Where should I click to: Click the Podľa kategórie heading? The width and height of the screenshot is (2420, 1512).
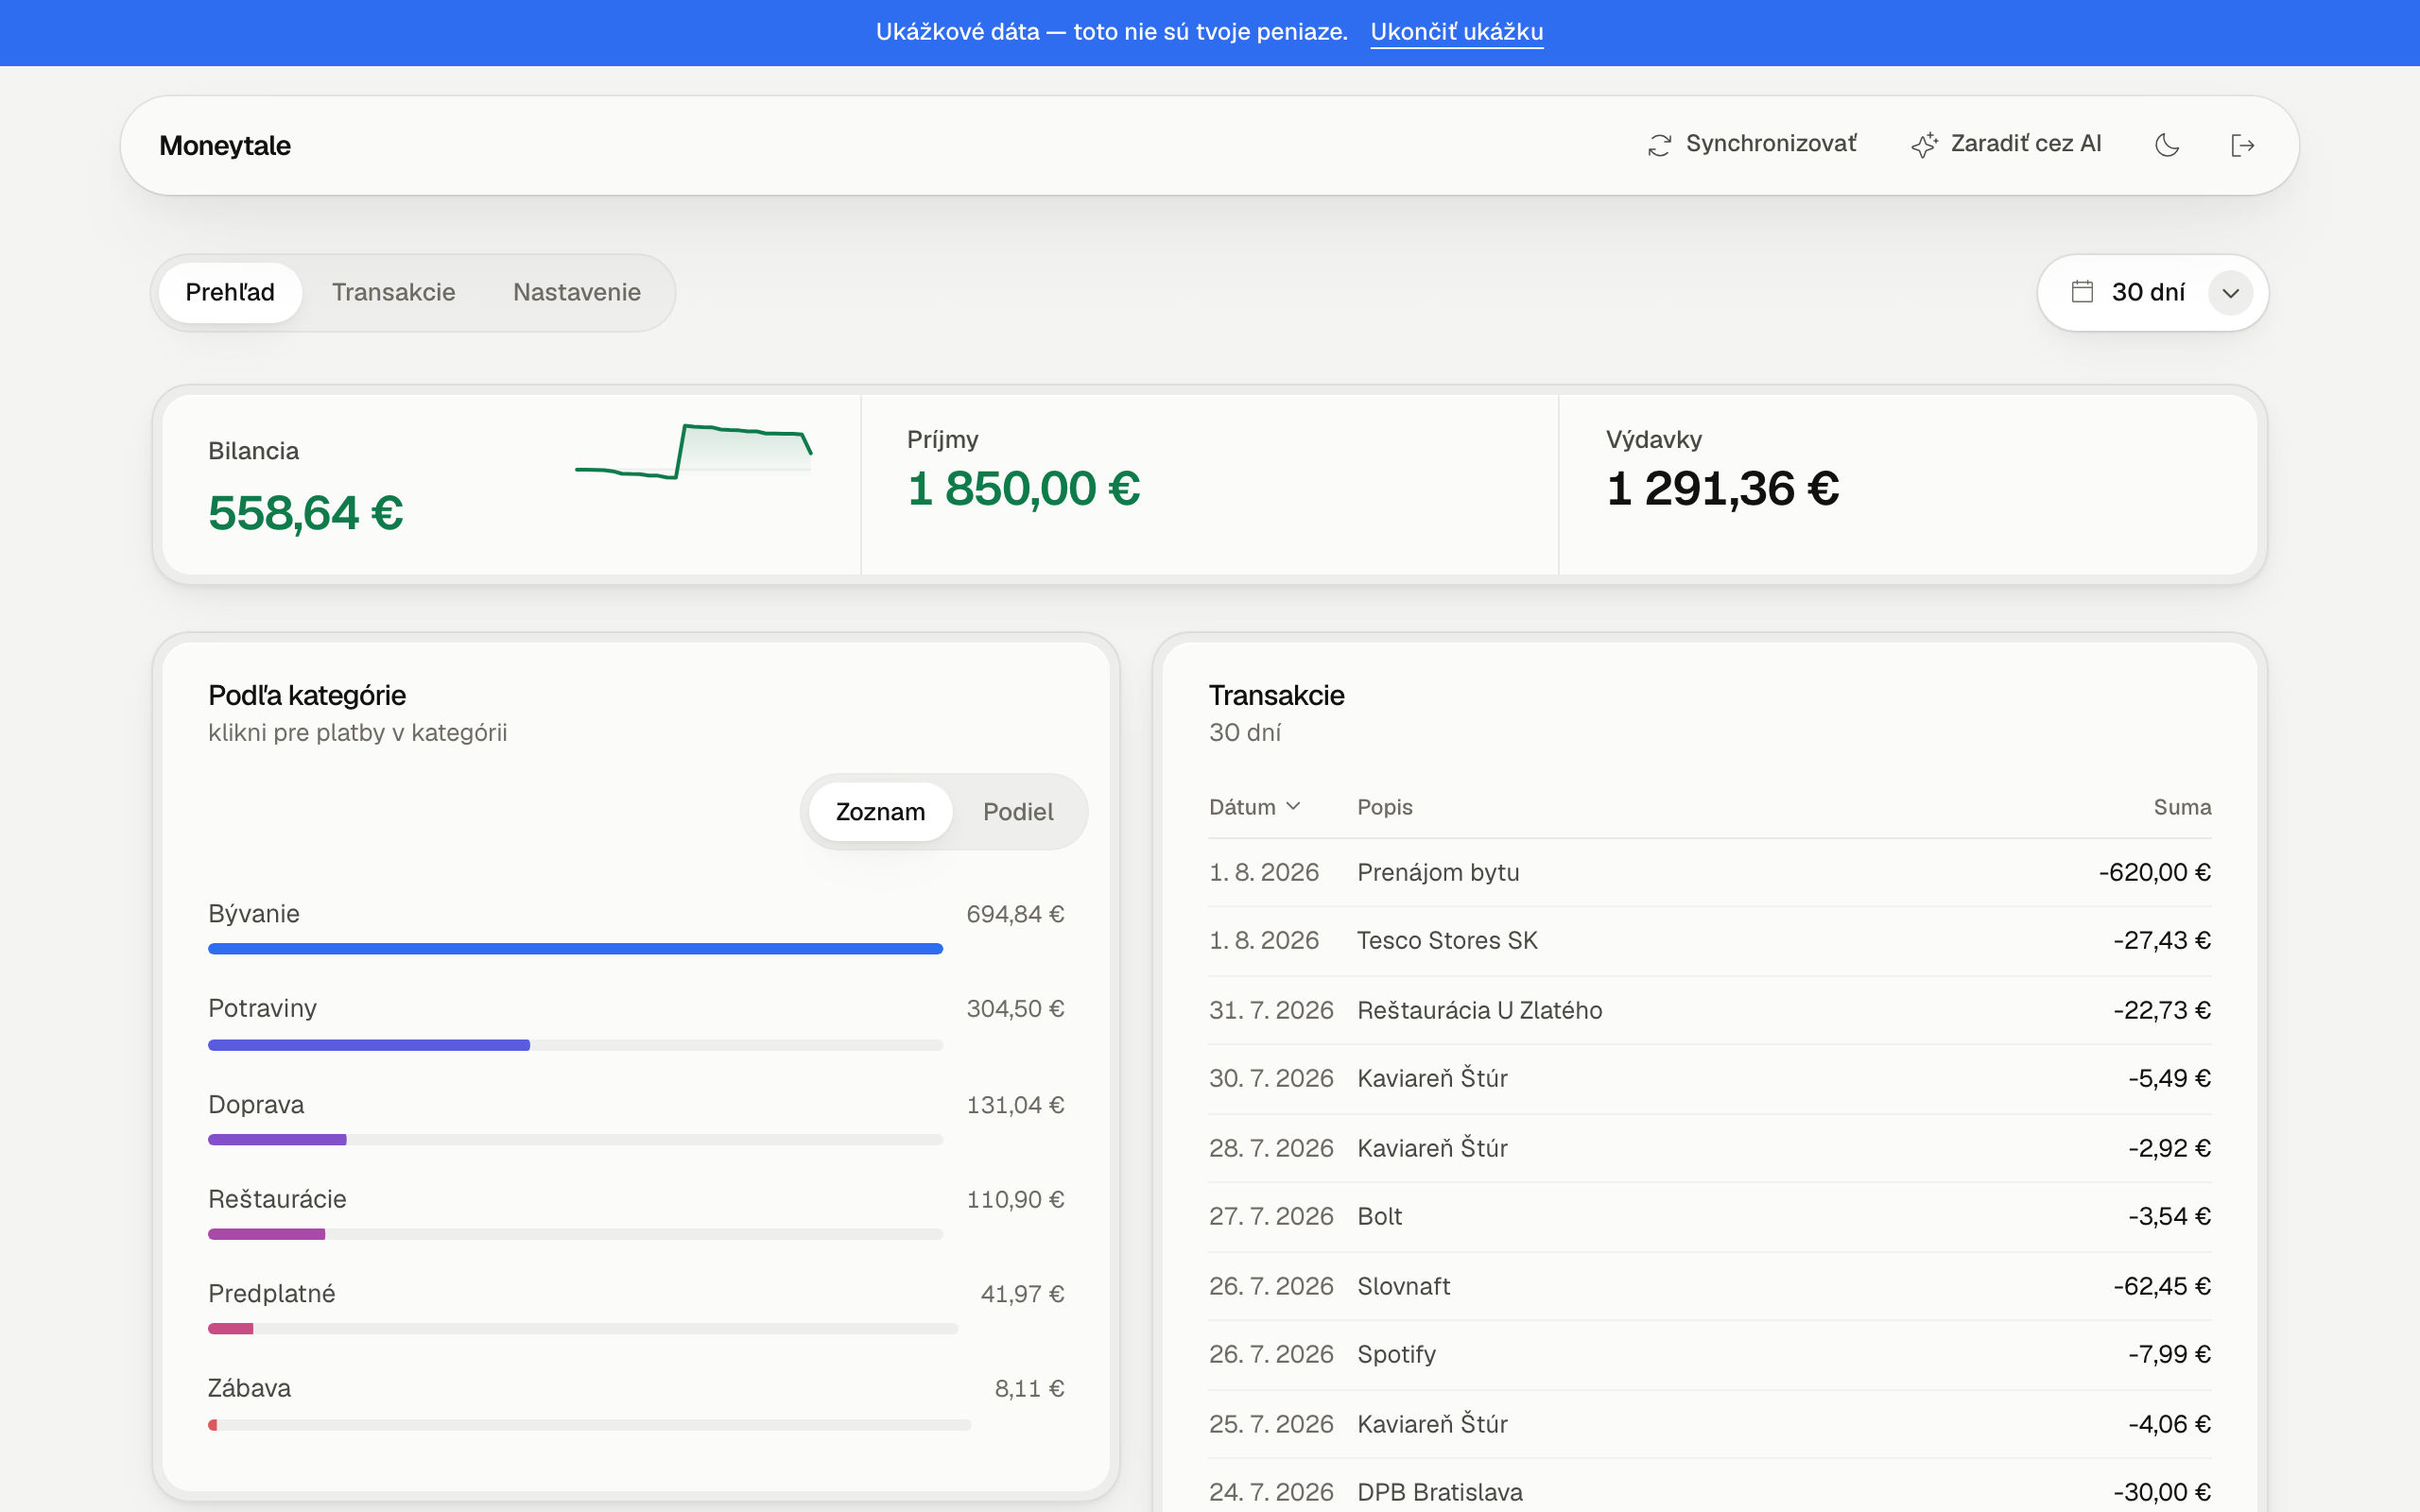click(x=307, y=695)
